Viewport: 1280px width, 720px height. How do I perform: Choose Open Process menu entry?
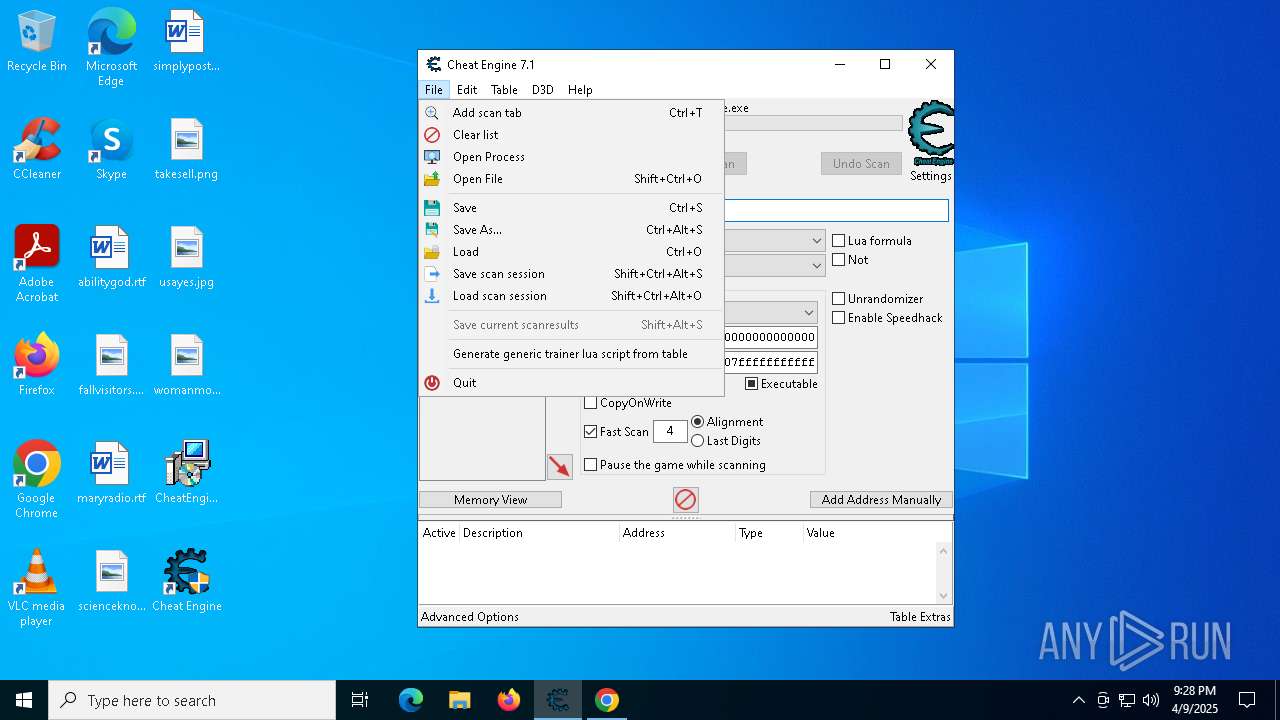571,157
